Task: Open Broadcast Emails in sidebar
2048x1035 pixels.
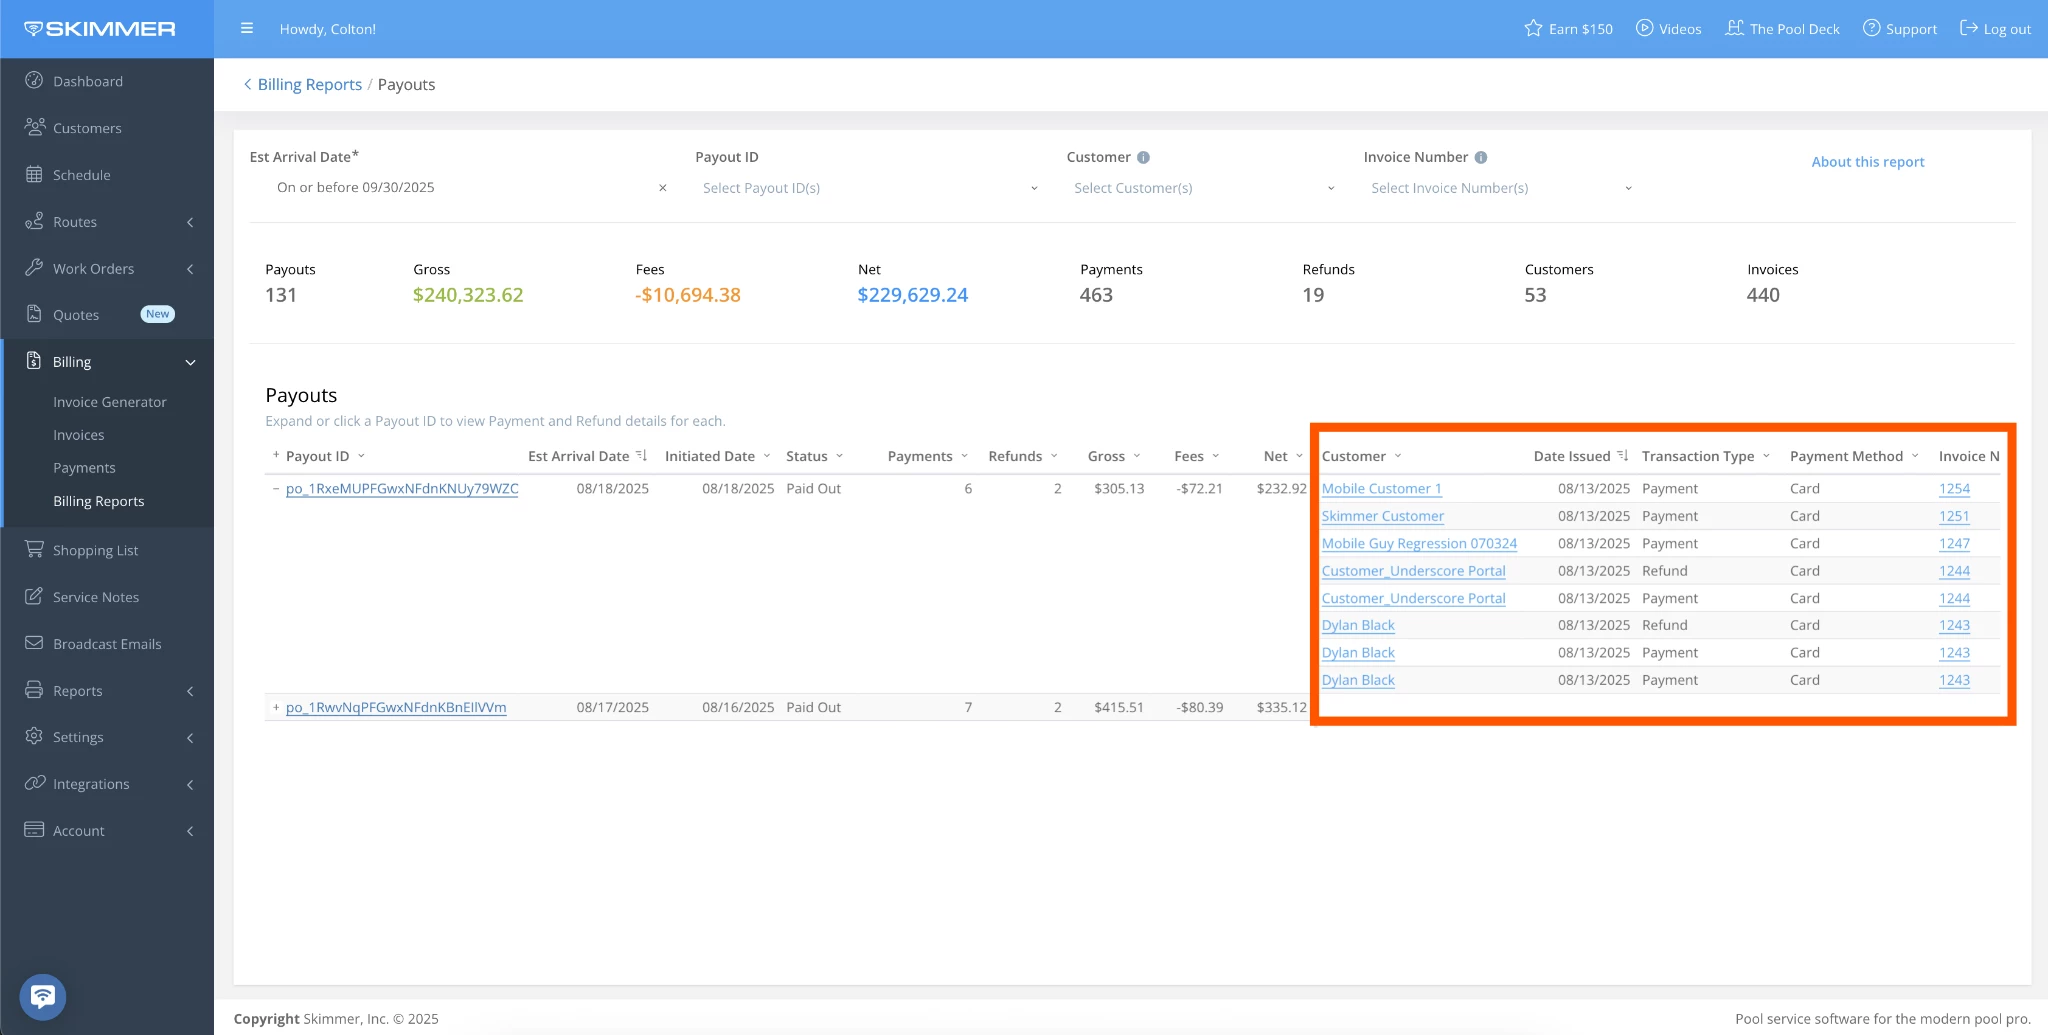Action: click(107, 644)
